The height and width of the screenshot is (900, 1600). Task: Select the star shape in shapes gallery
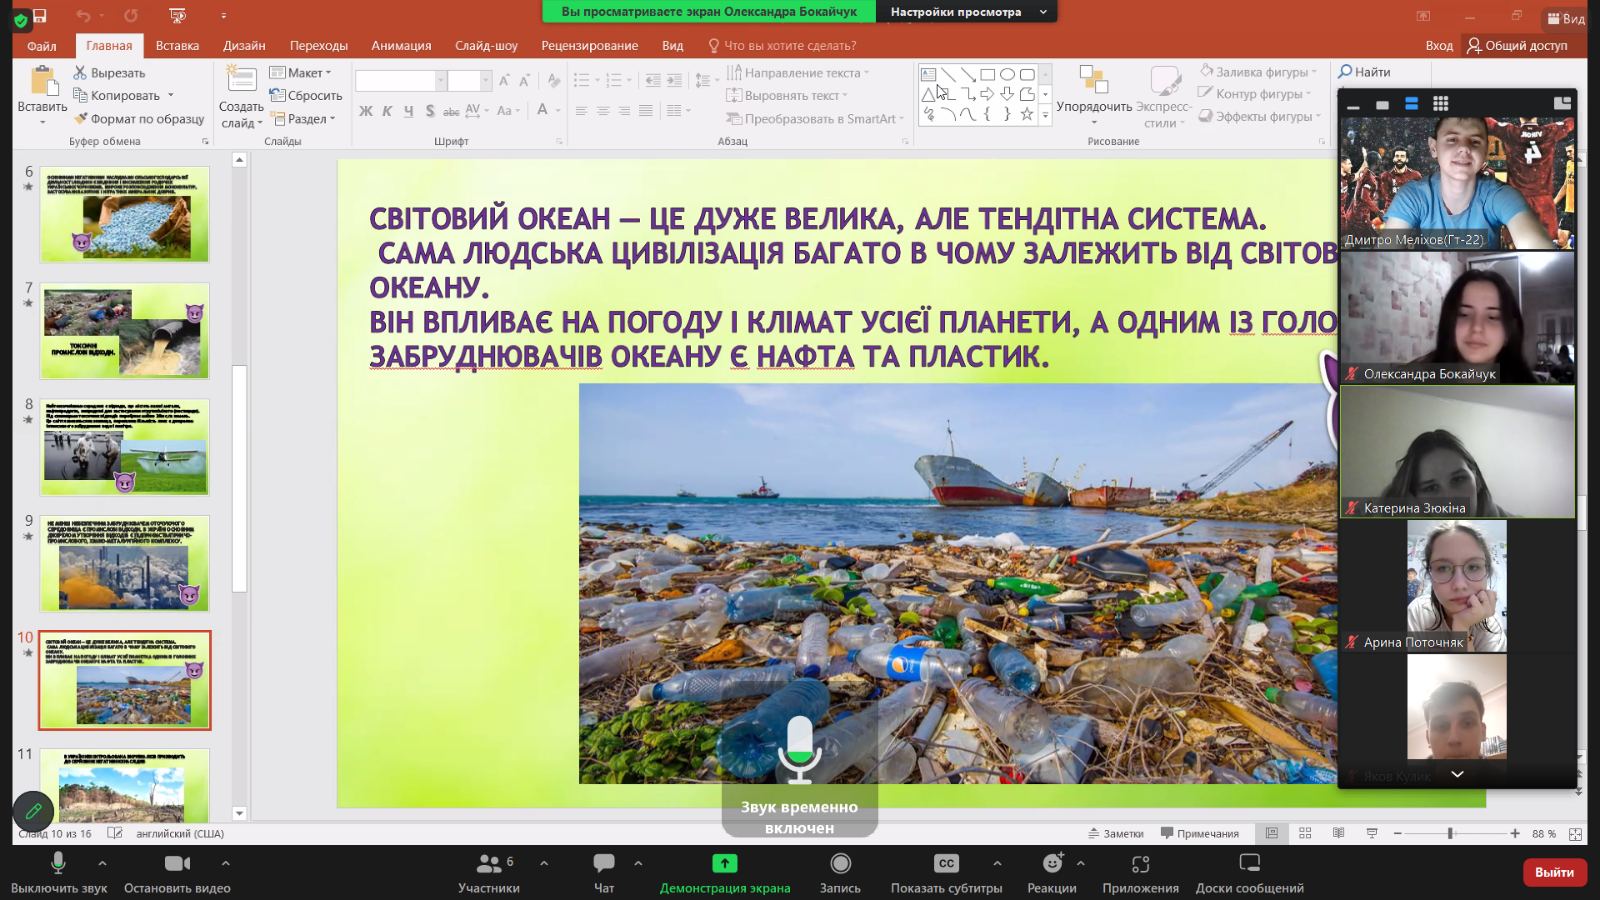1026,114
